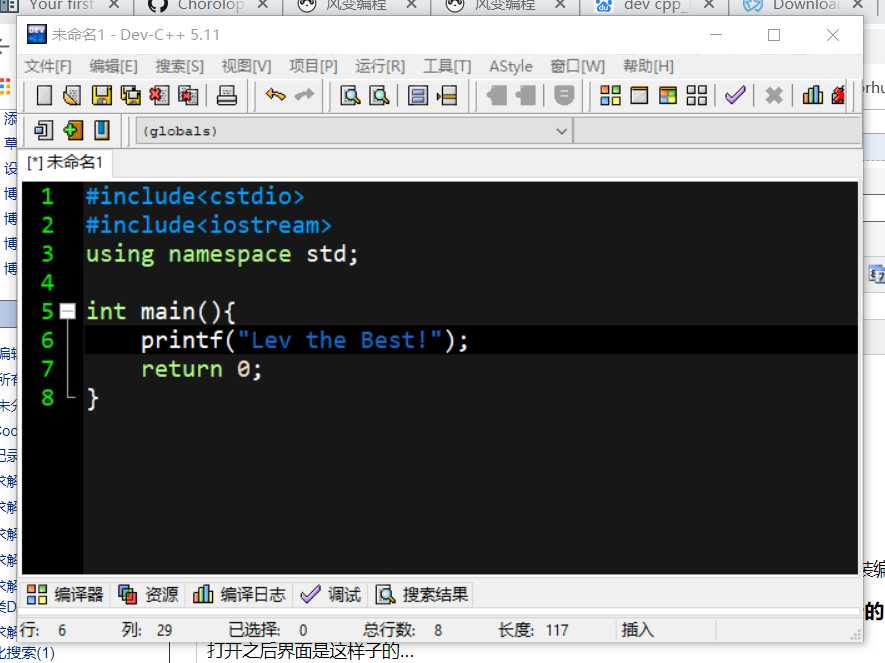Click the Insert snippet icon in second toolbar row
885x663 pixels.
click(43, 130)
